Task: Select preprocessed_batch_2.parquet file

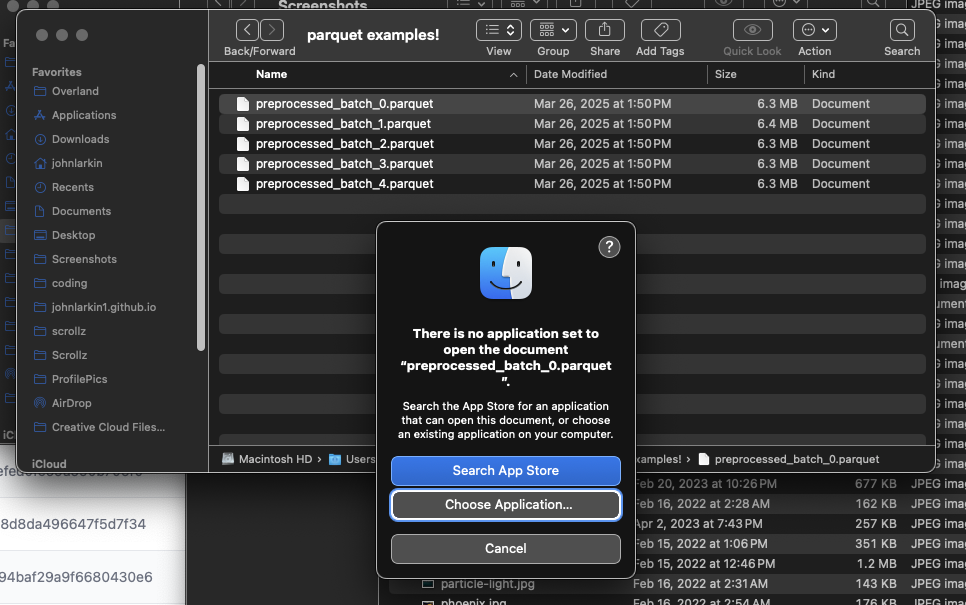Action: click(x=572, y=144)
